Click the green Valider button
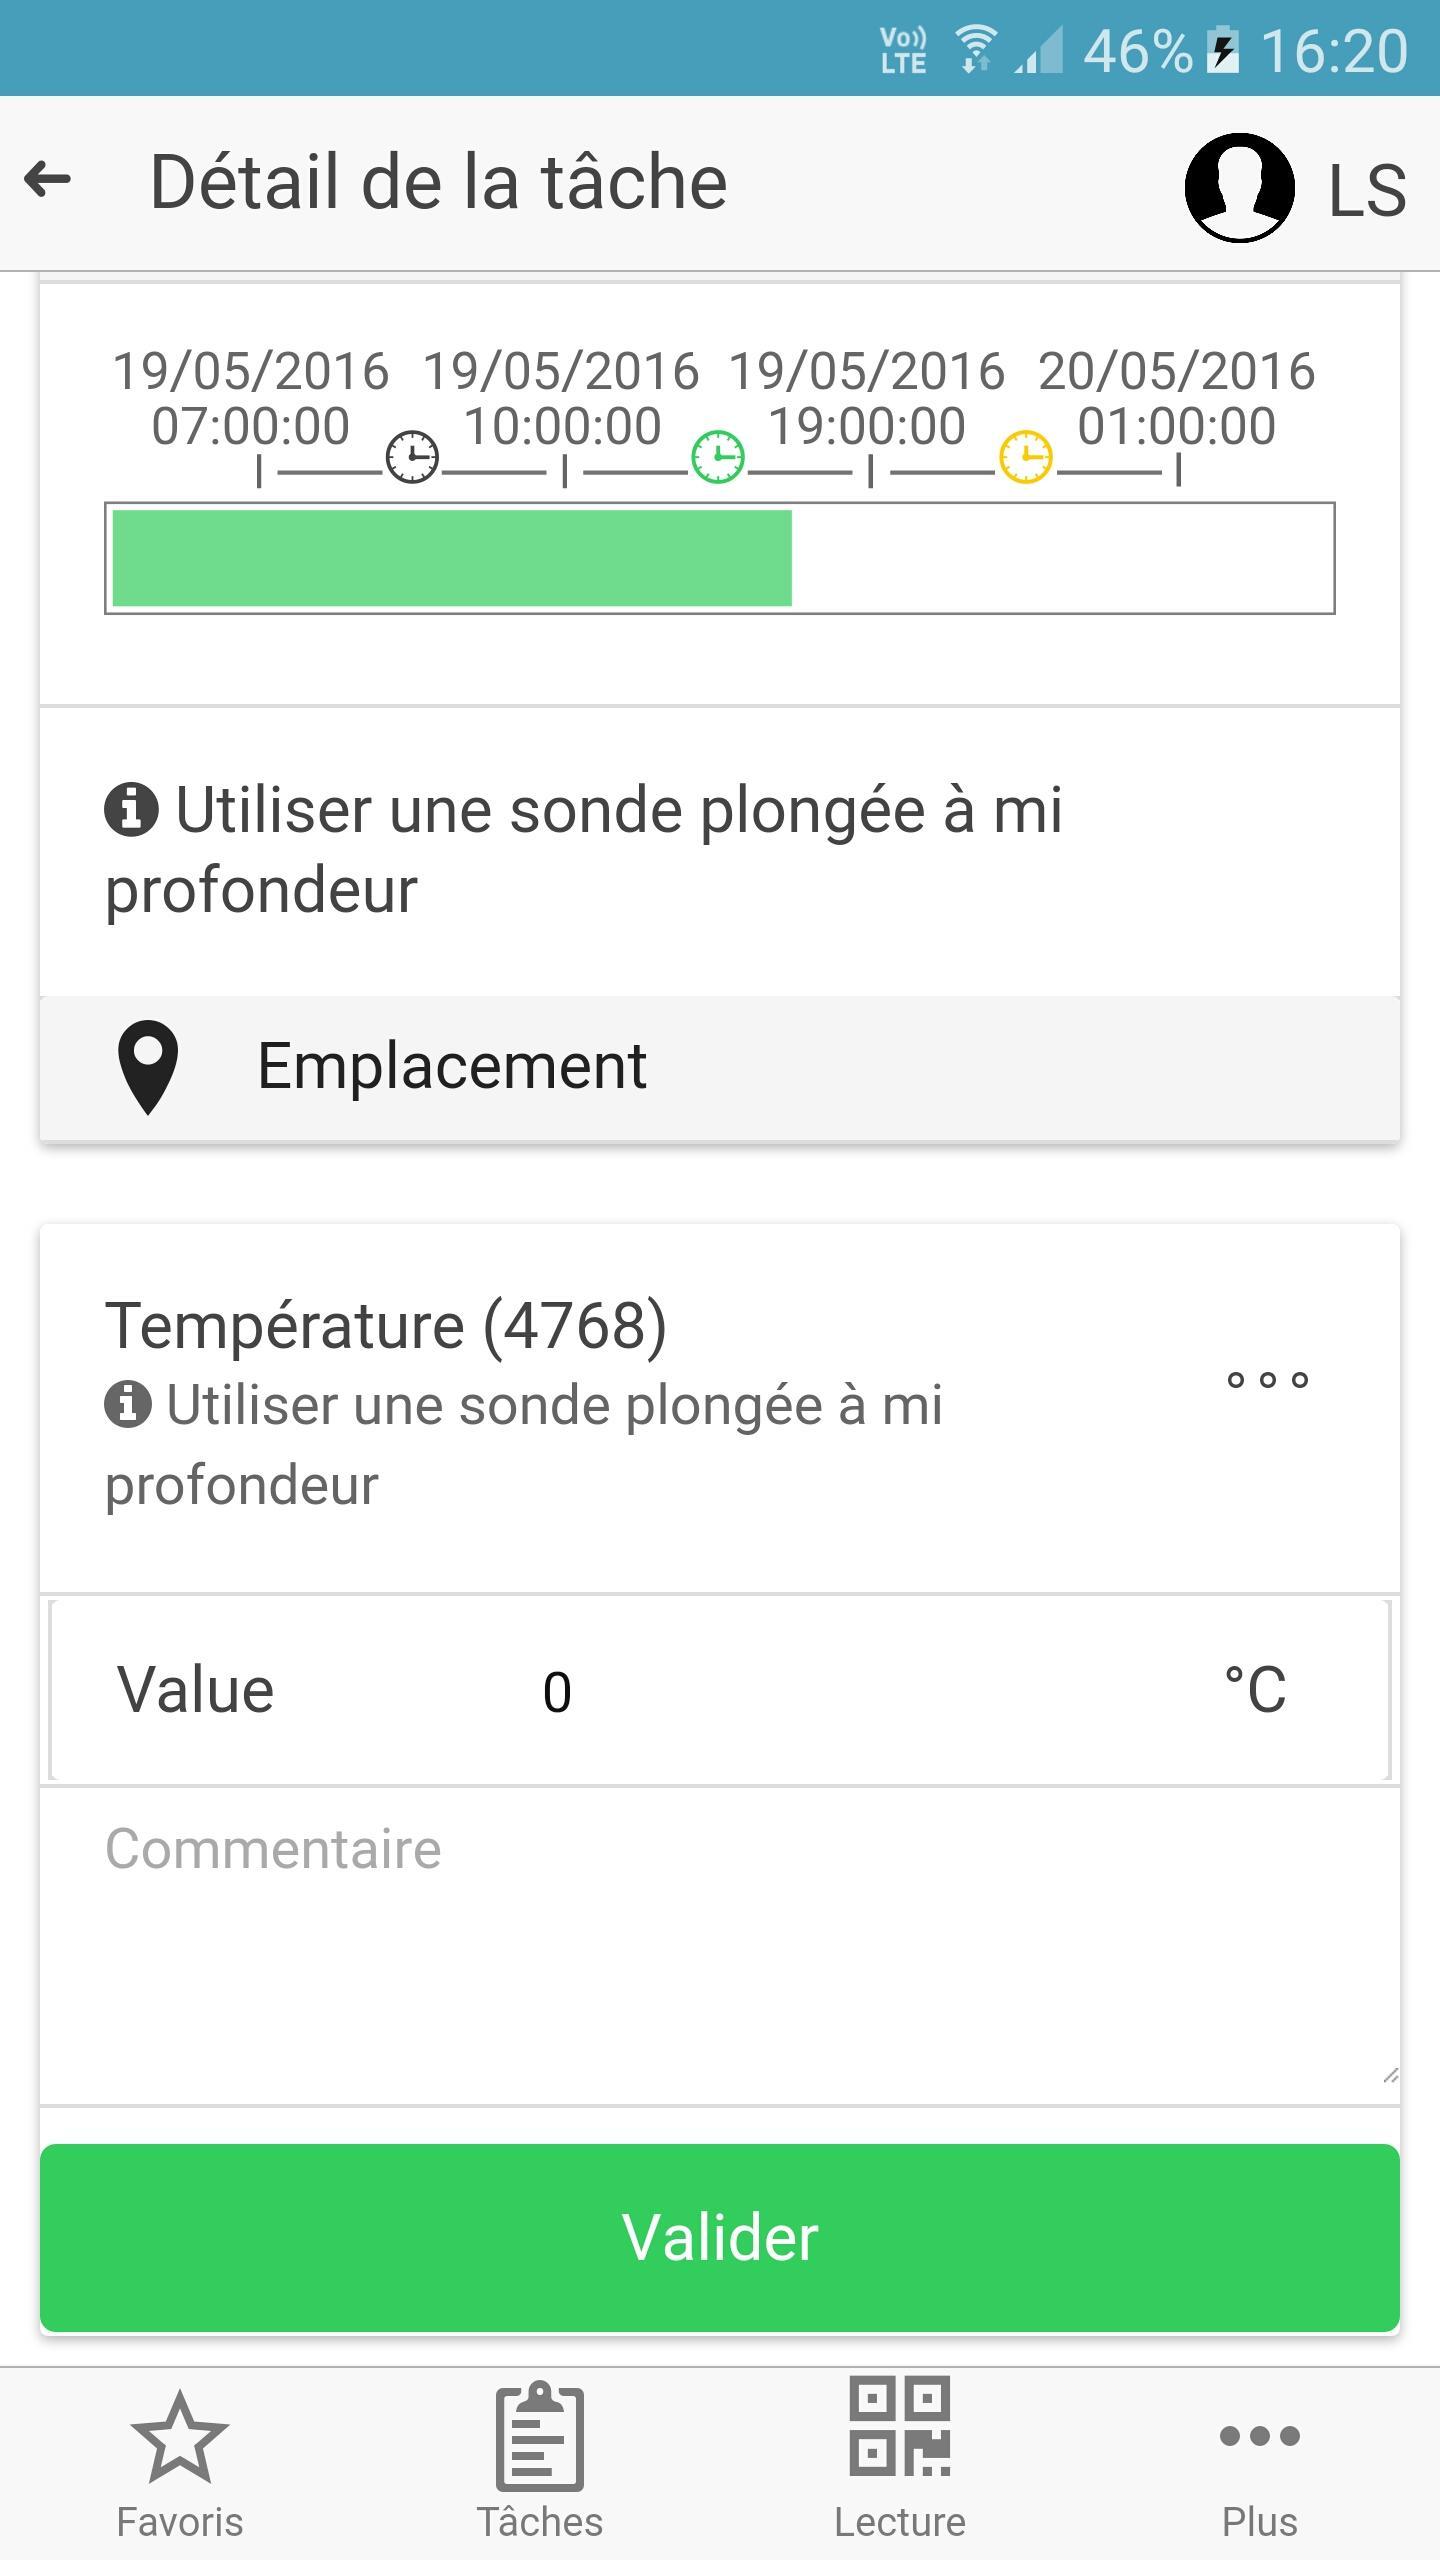This screenshot has width=1440, height=2560. click(x=720, y=2238)
